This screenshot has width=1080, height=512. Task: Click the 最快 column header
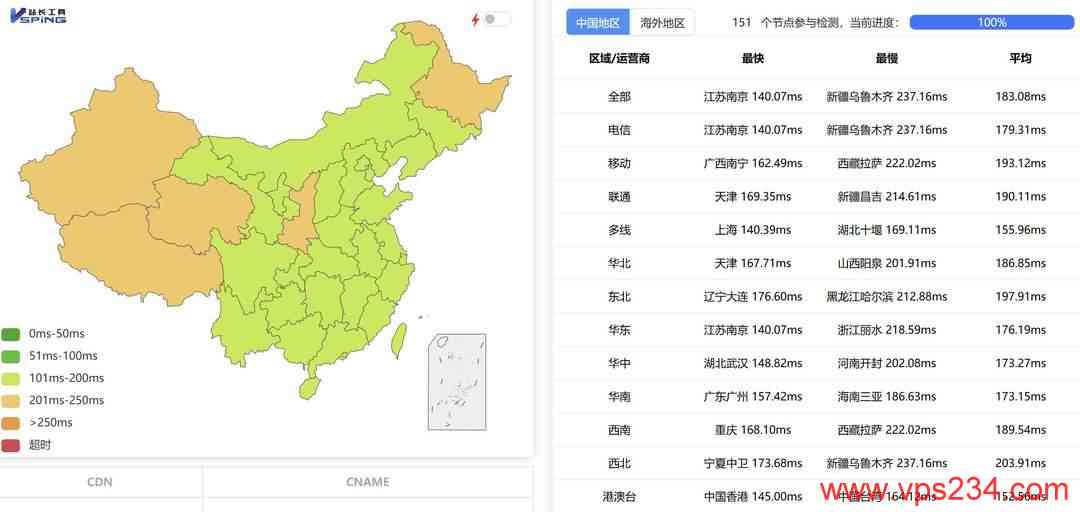point(753,59)
